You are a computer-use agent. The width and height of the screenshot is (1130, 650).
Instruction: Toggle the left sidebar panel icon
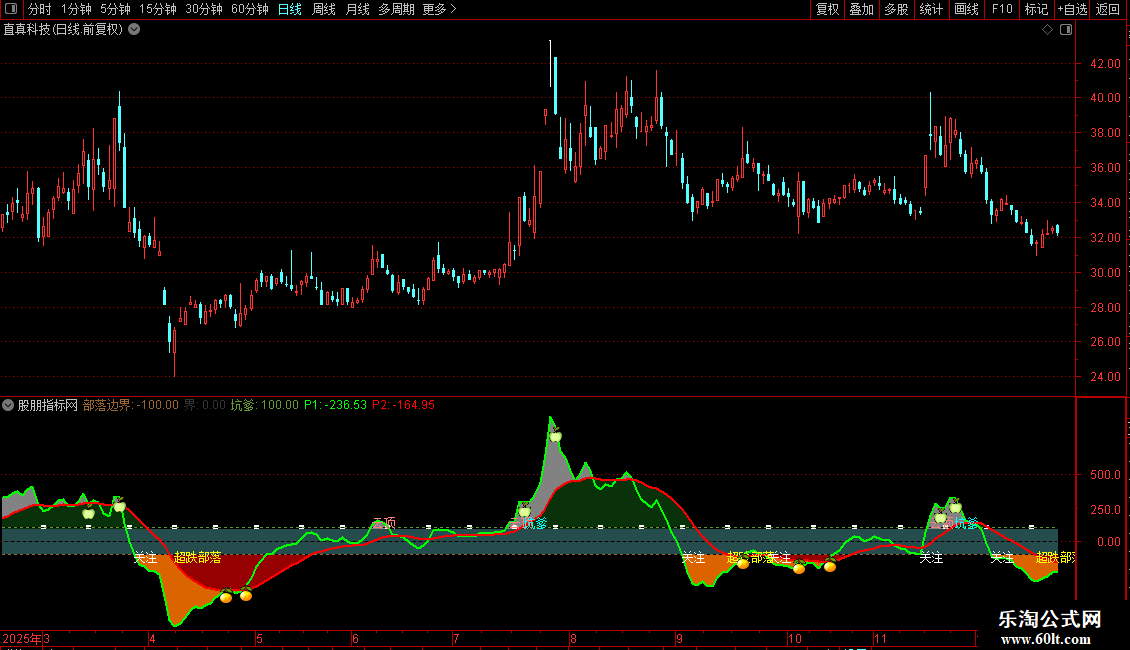(11, 9)
